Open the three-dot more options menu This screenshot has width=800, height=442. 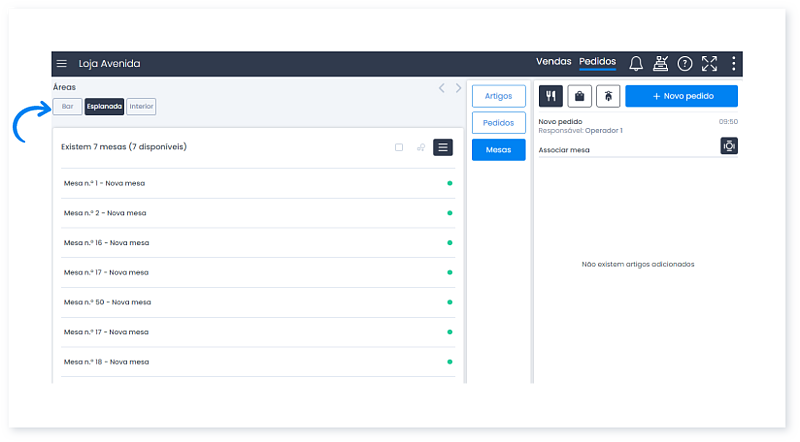734,64
